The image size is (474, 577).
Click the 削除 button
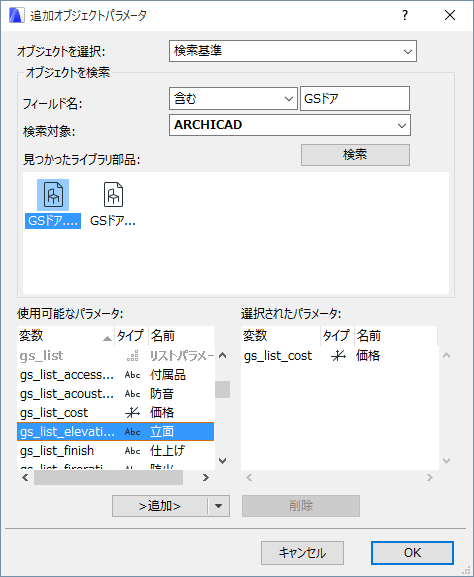(301, 506)
